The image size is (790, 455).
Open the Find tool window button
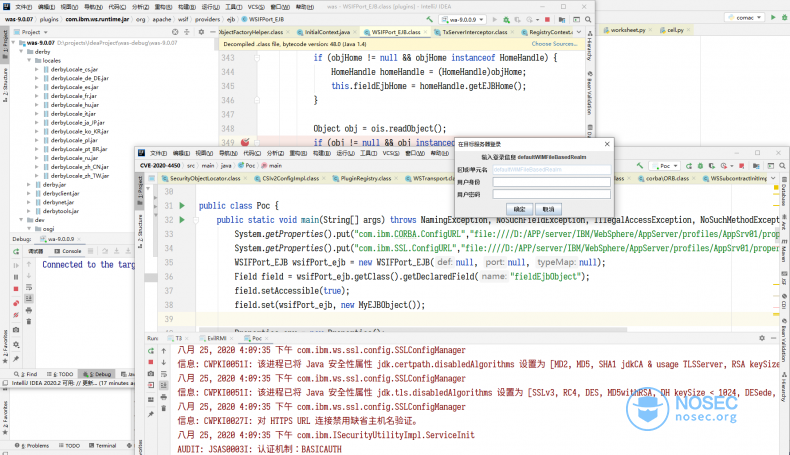click(x=26, y=374)
